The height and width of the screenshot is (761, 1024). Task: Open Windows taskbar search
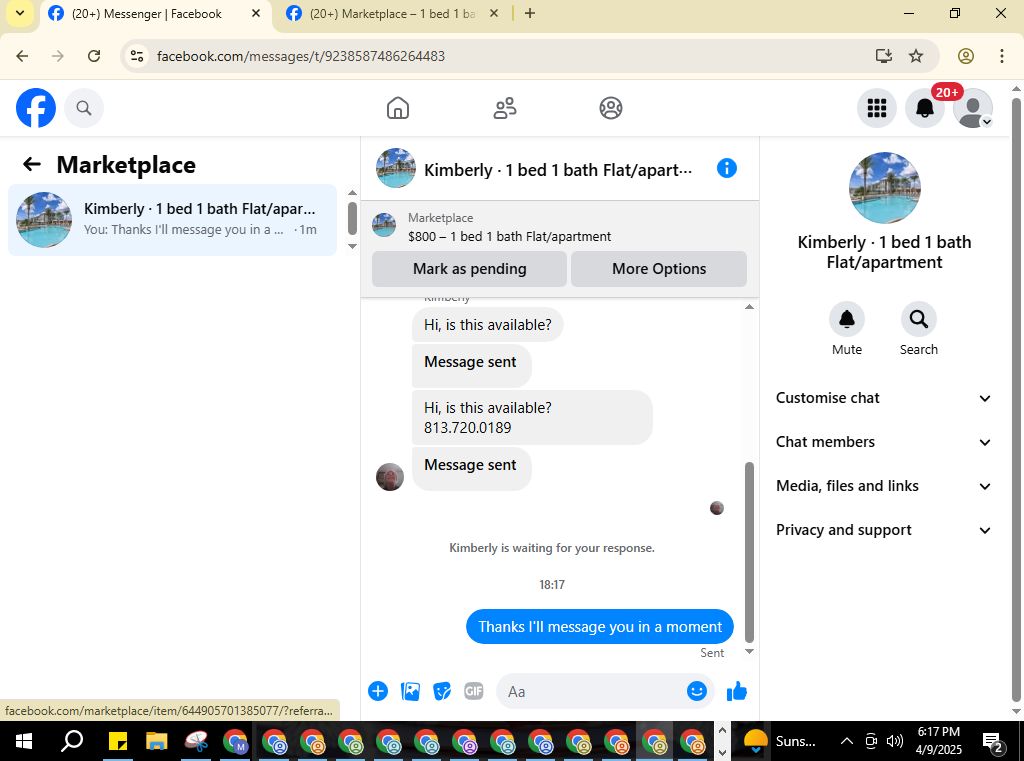point(72,741)
